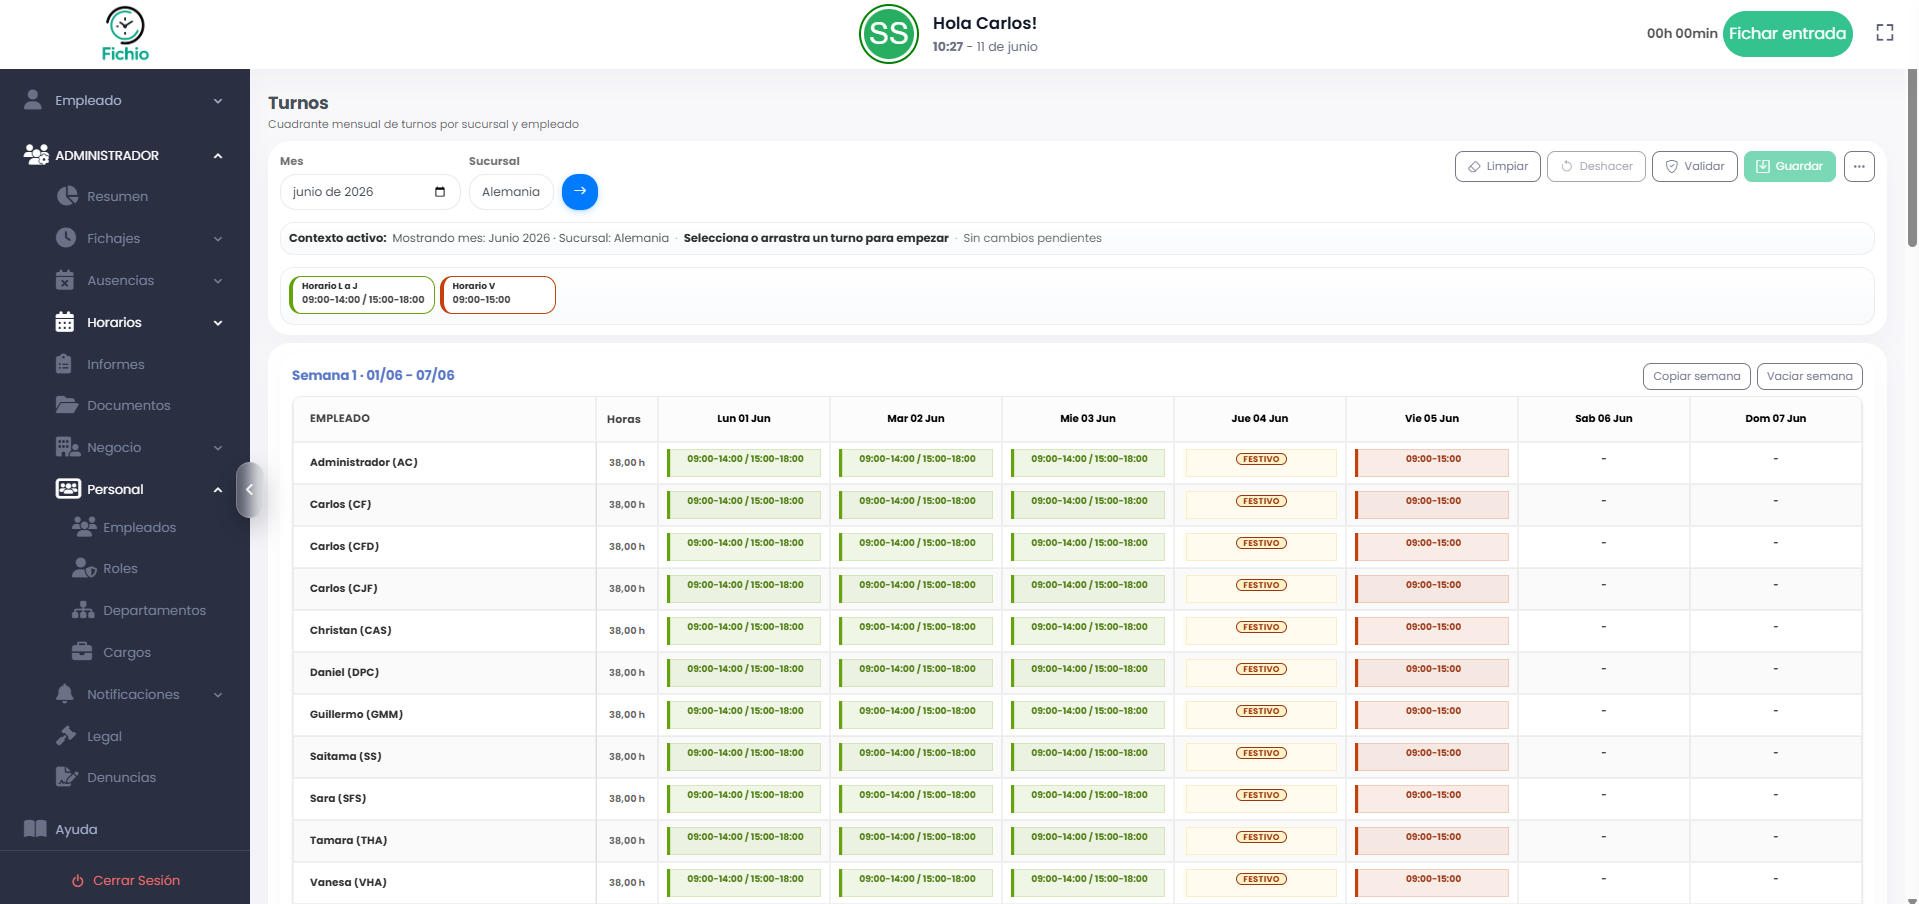Open the month calendar picker icon
This screenshot has height=904, width=1919.
[x=440, y=192]
